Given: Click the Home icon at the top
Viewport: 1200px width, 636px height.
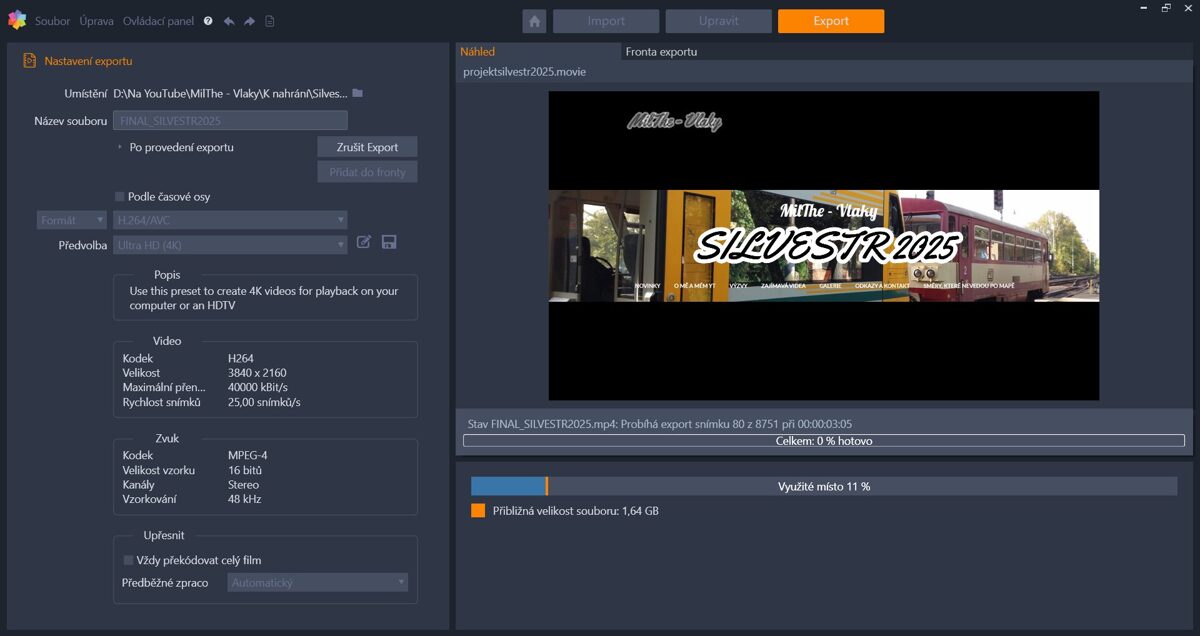Looking at the screenshot, I should coord(535,20).
